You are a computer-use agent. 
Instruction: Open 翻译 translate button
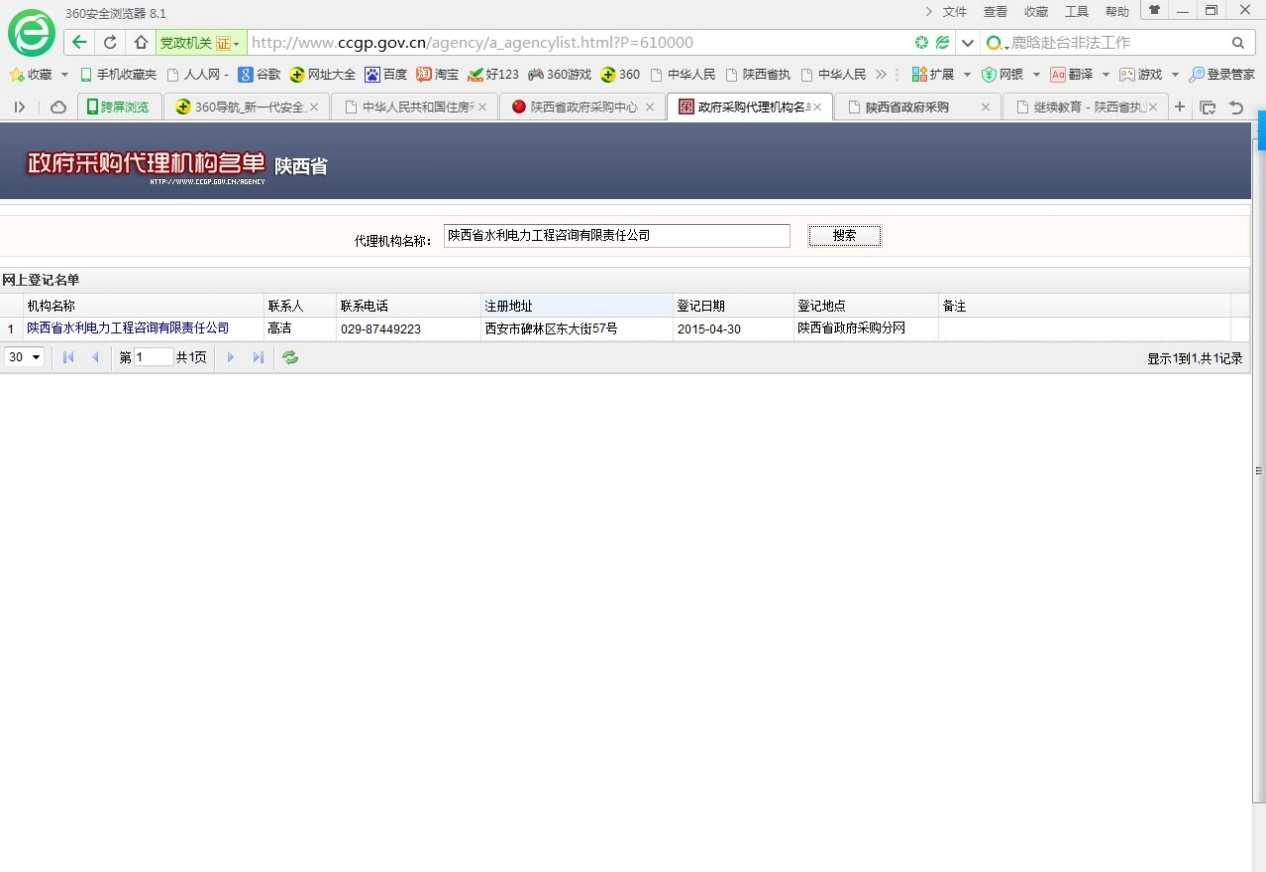pyautogui.click(x=1071, y=74)
